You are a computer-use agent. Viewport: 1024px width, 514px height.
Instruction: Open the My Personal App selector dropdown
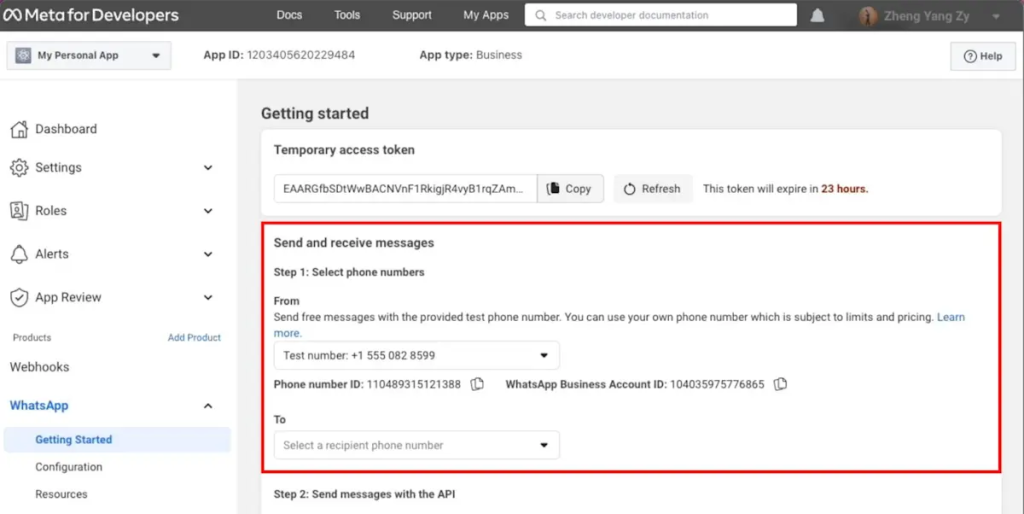tap(89, 56)
